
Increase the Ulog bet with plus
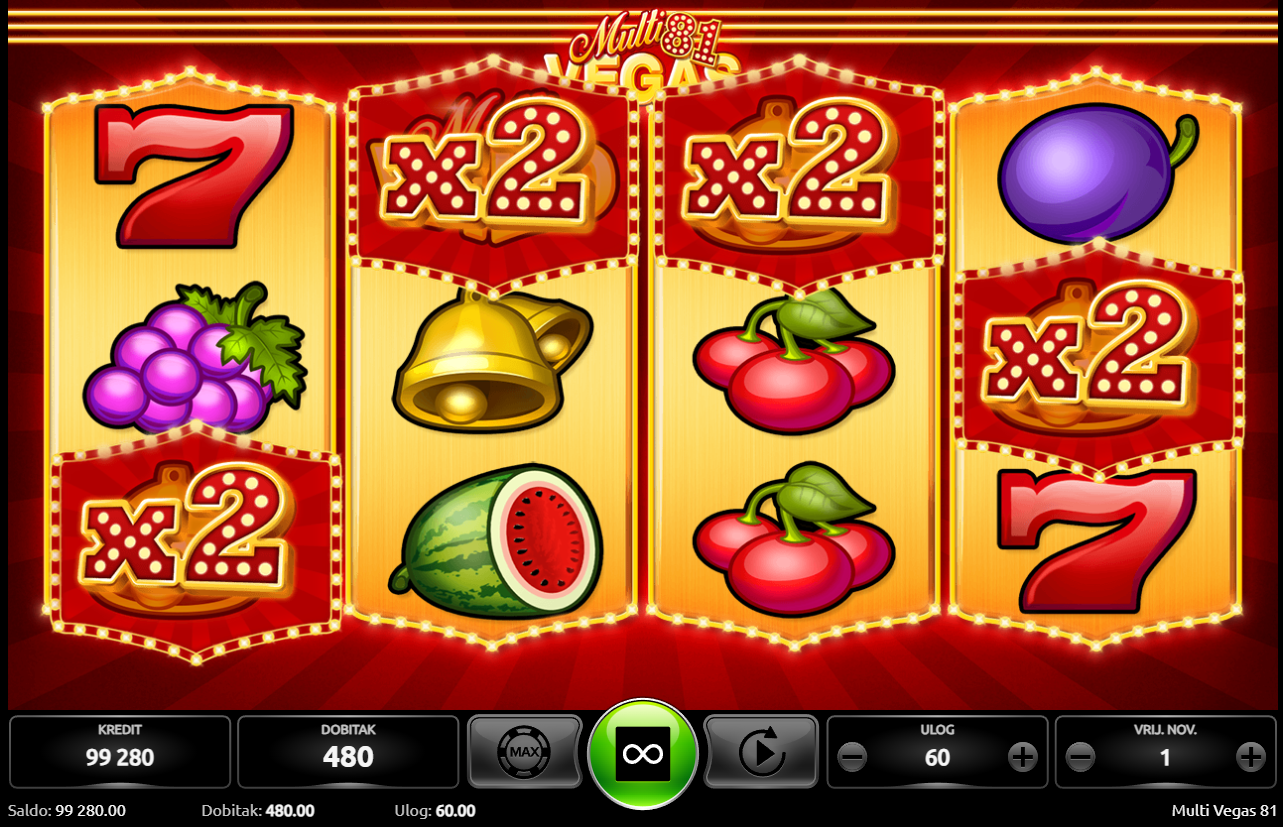[x=1023, y=757]
